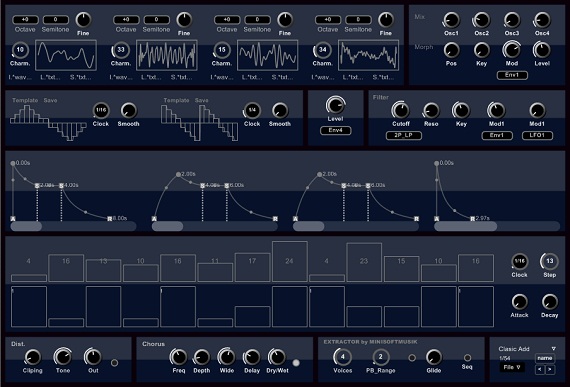
Task: Click Save above the second LFO shape
Action: (x=201, y=100)
